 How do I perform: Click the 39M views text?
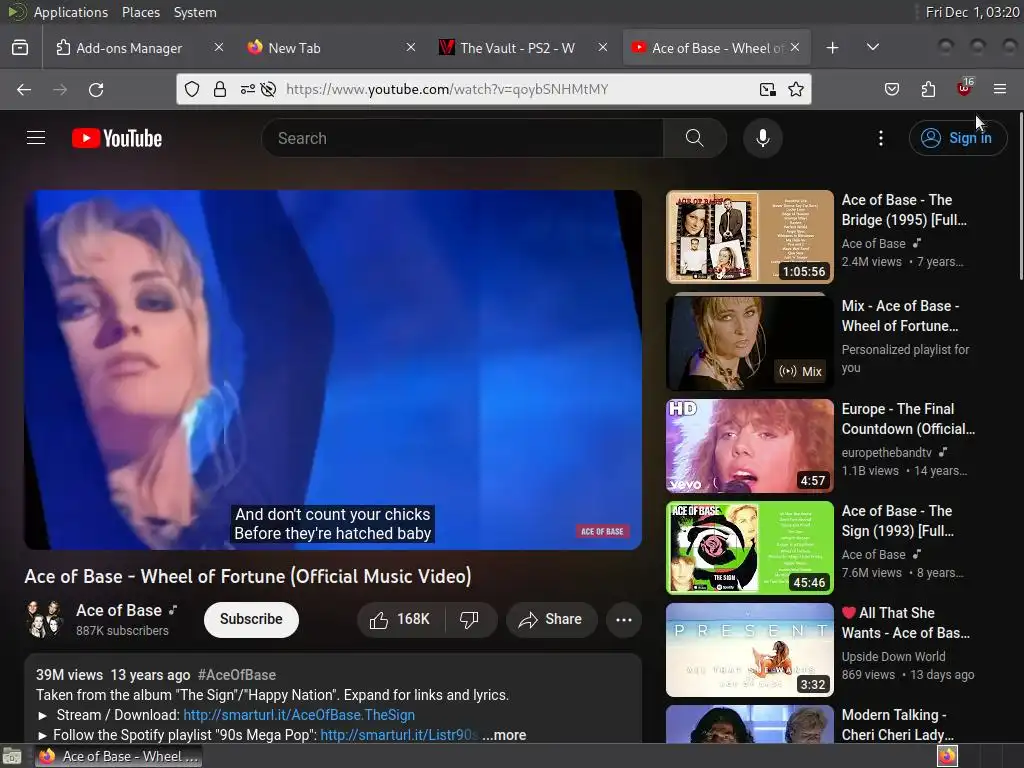pos(69,675)
